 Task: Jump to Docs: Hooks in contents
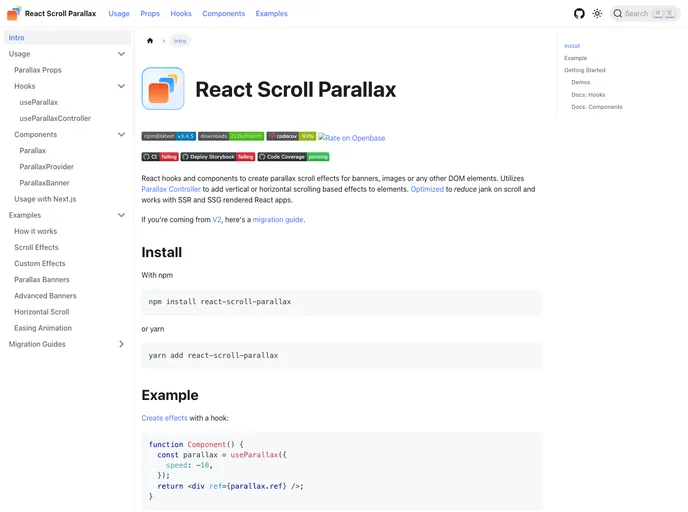[588, 95]
